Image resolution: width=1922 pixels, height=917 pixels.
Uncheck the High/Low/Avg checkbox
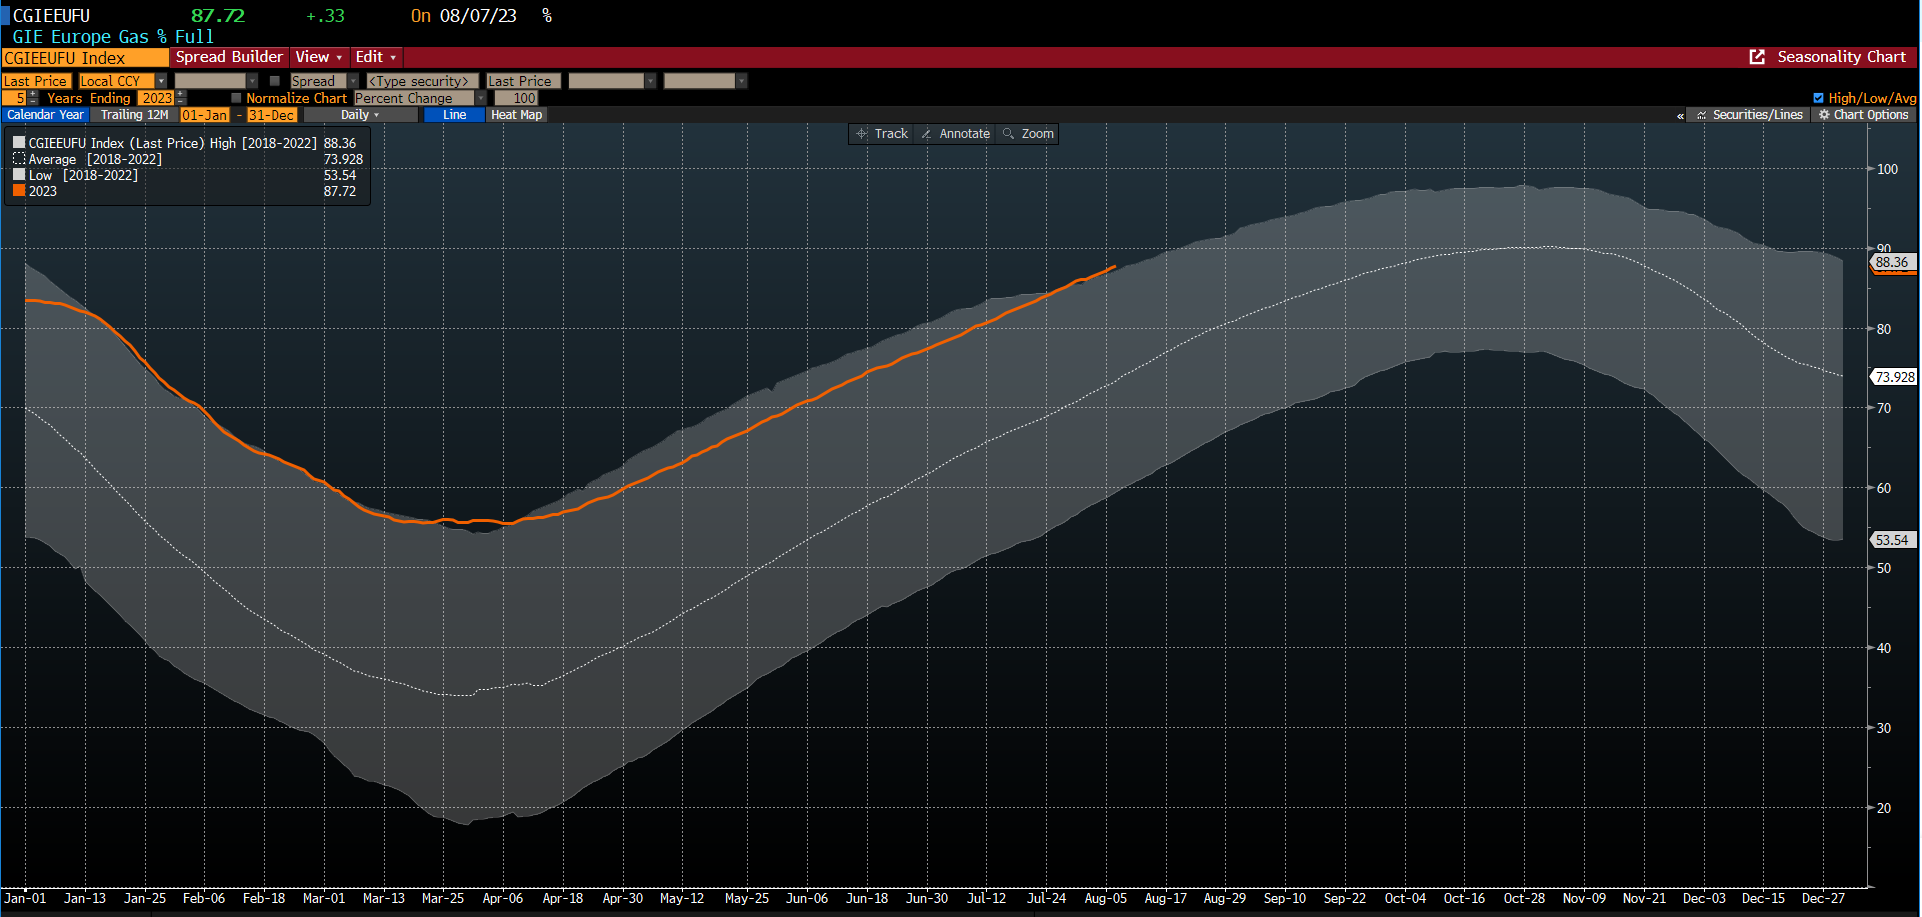click(x=1818, y=98)
